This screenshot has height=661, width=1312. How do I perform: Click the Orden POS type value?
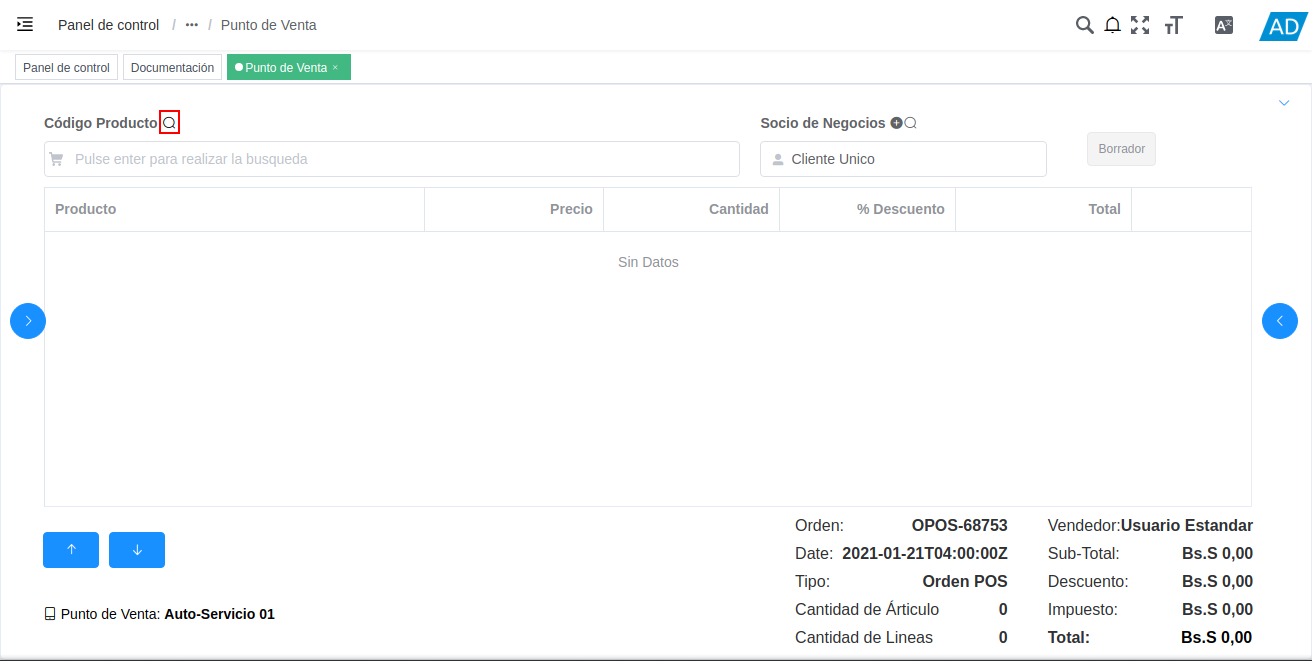(965, 581)
